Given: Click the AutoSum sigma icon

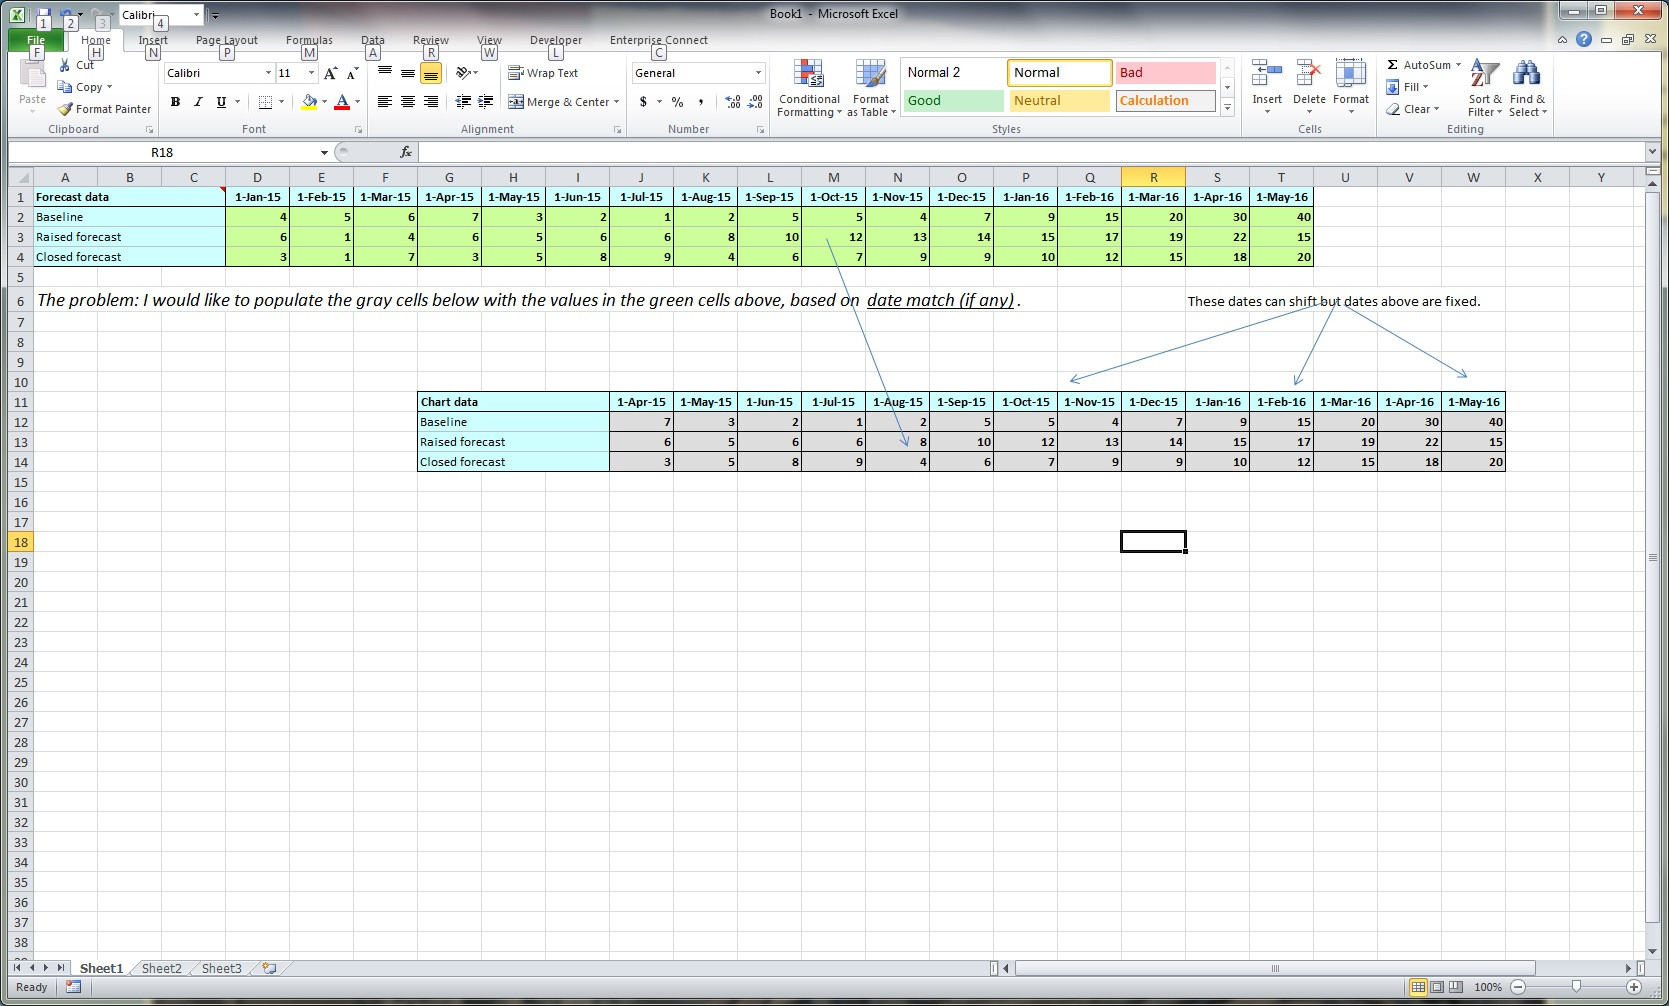Looking at the screenshot, I should click(x=1392, y=65).
